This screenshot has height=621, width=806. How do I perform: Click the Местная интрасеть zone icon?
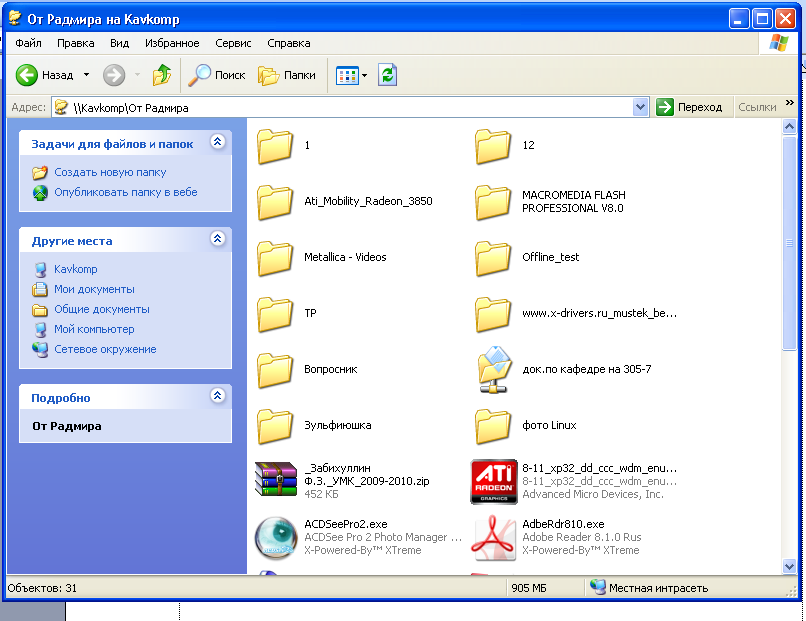coord(598,587)
